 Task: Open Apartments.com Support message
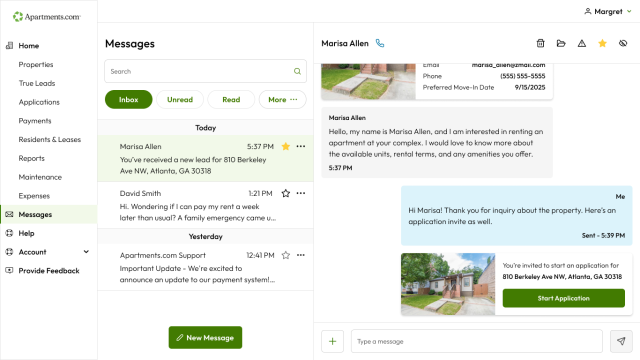pos(205,267)
